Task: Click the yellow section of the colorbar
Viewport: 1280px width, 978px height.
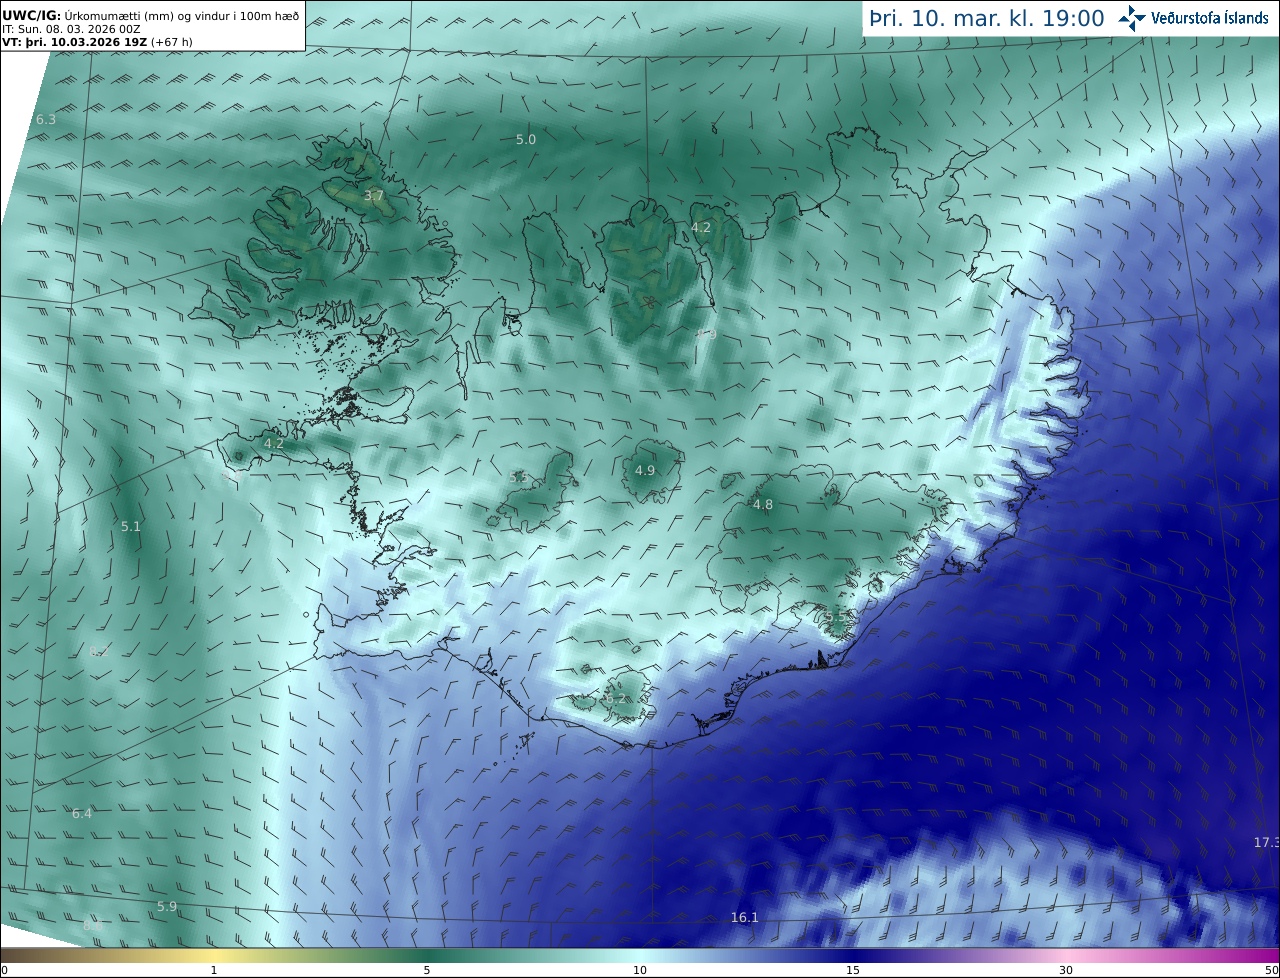Action: pos(215,955)
